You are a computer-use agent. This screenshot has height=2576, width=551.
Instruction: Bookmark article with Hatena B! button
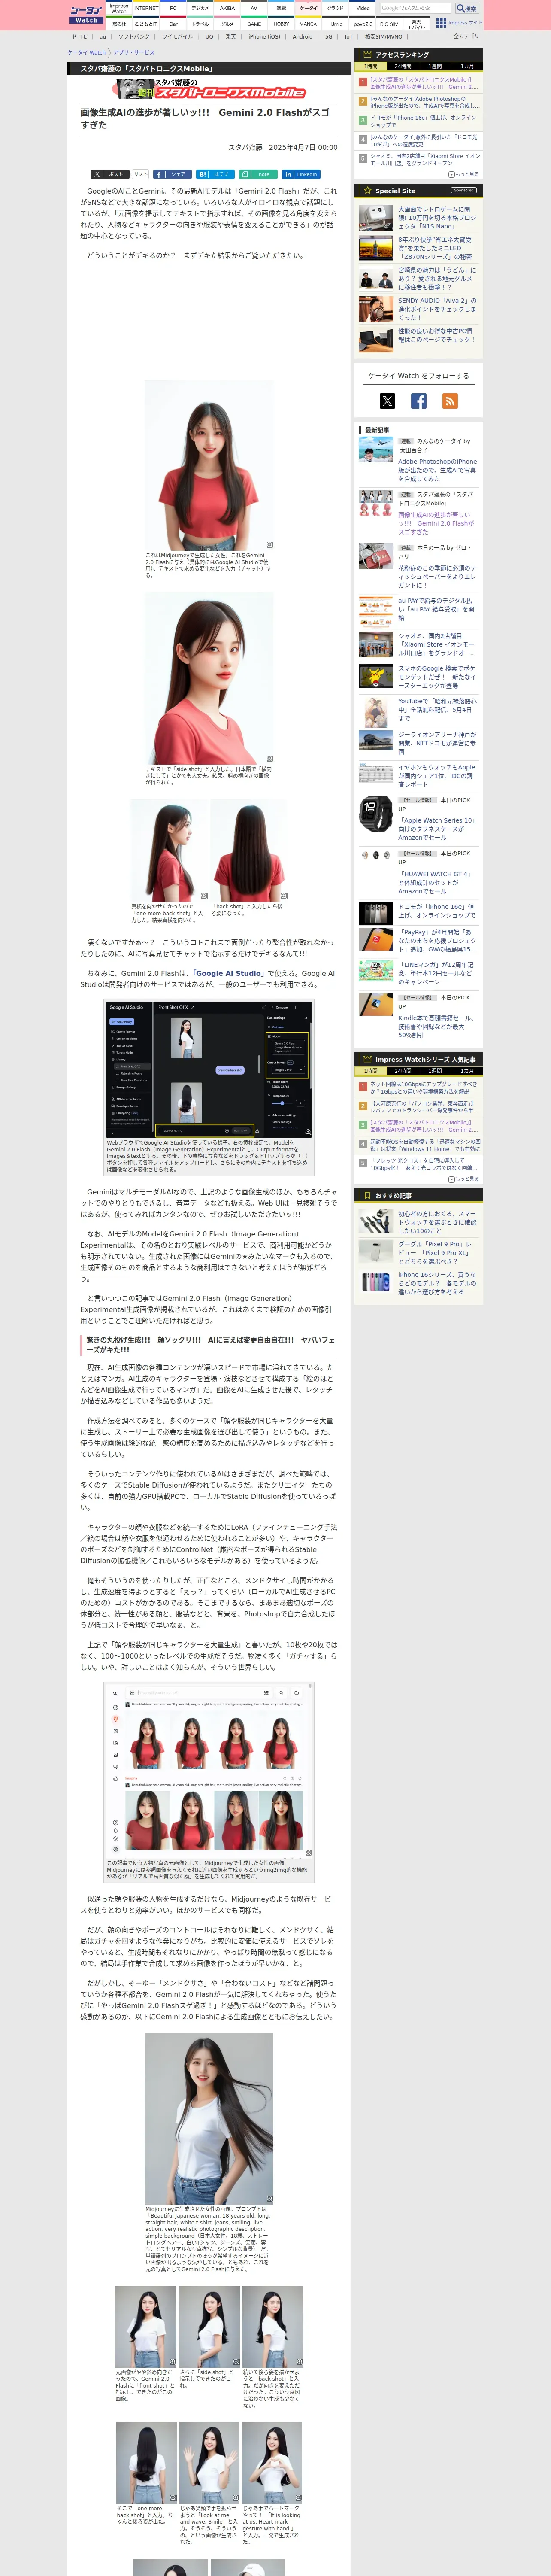pyautogui.click(x=215, y=174)
